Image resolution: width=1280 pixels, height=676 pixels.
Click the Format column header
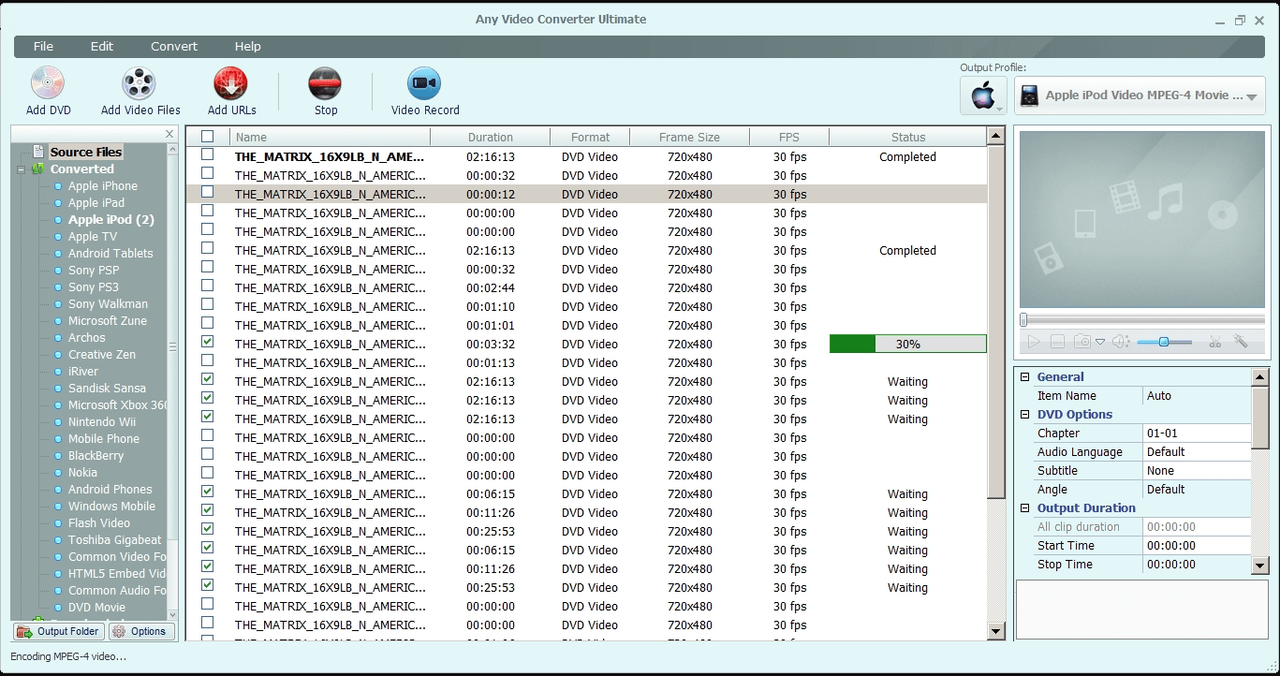pyautogui.click(x=590, y=137)
